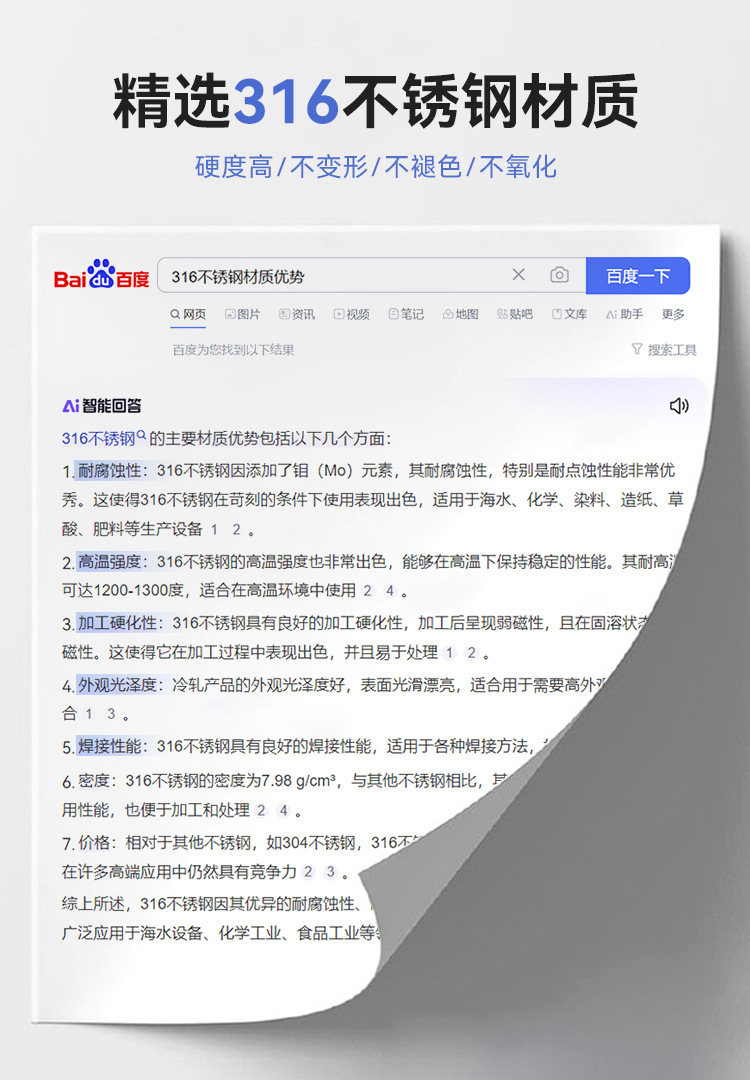Open citation 1 after 肥料等生产设备

214,530
